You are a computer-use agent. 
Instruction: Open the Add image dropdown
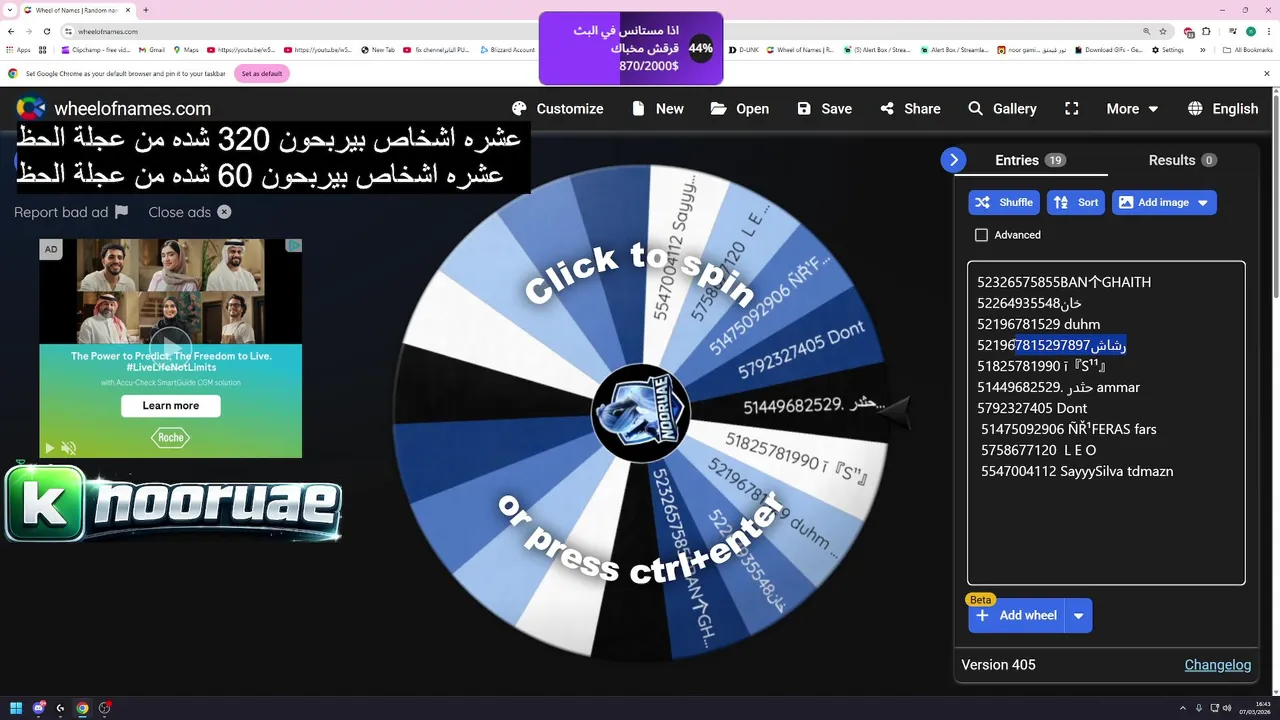click(1164, 202)
